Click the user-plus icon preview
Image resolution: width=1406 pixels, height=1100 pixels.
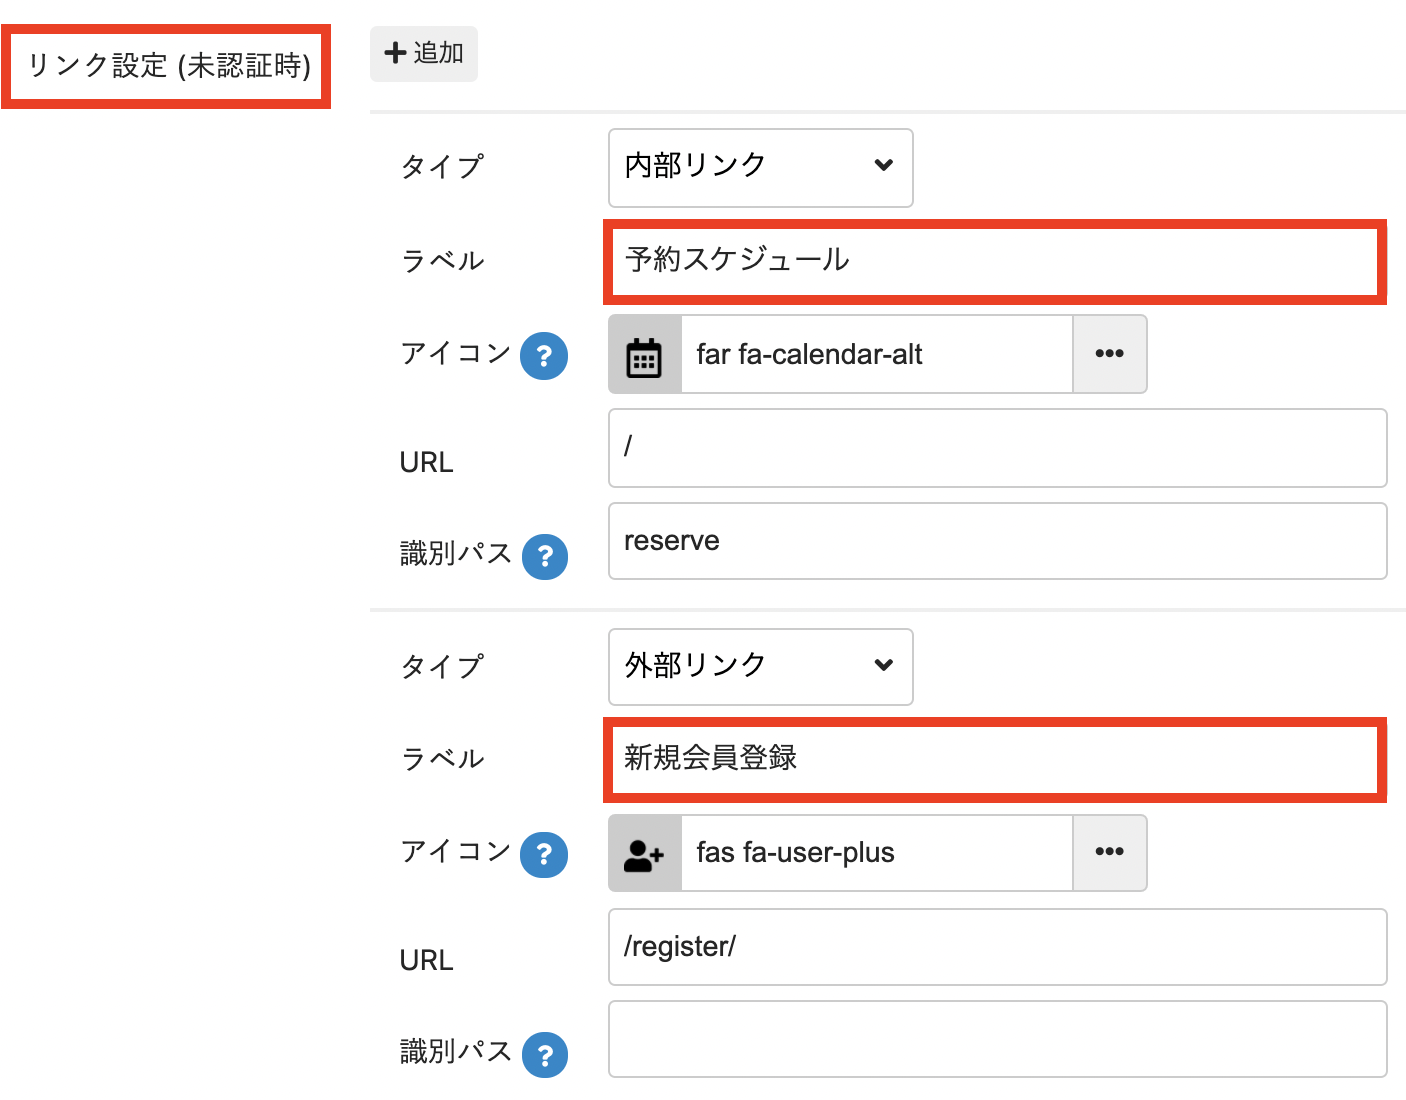(644, 853)
